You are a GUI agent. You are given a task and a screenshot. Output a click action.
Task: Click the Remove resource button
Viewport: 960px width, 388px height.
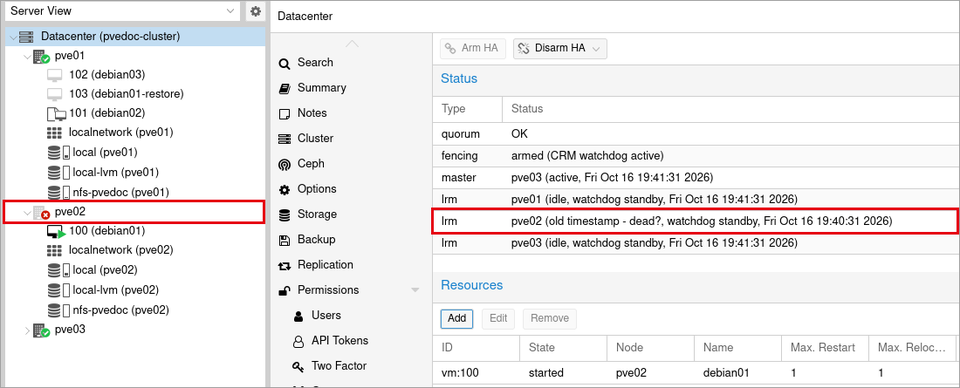(x=550, y=318)
